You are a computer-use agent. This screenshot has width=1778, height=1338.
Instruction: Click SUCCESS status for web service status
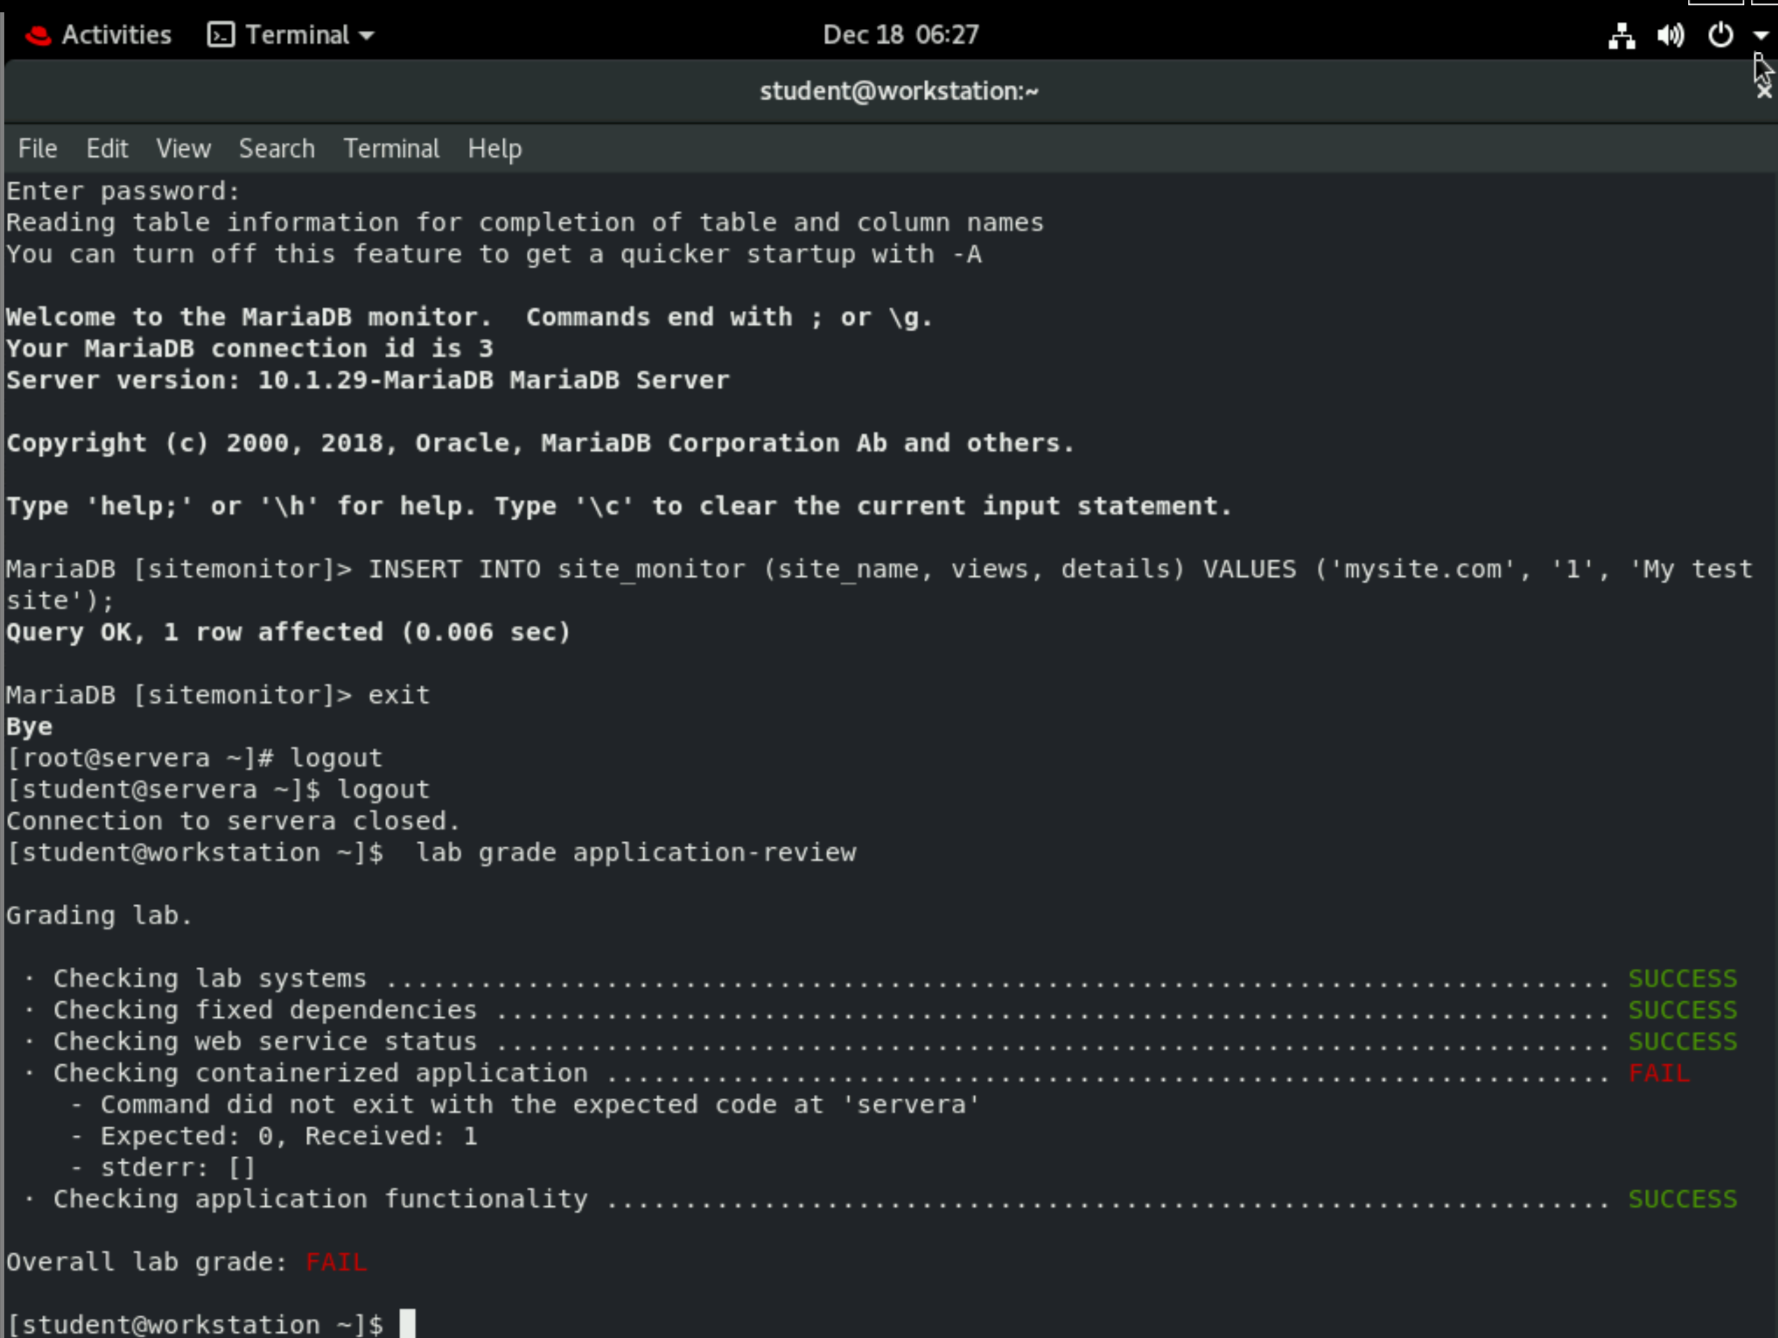click(1683, 1042)
